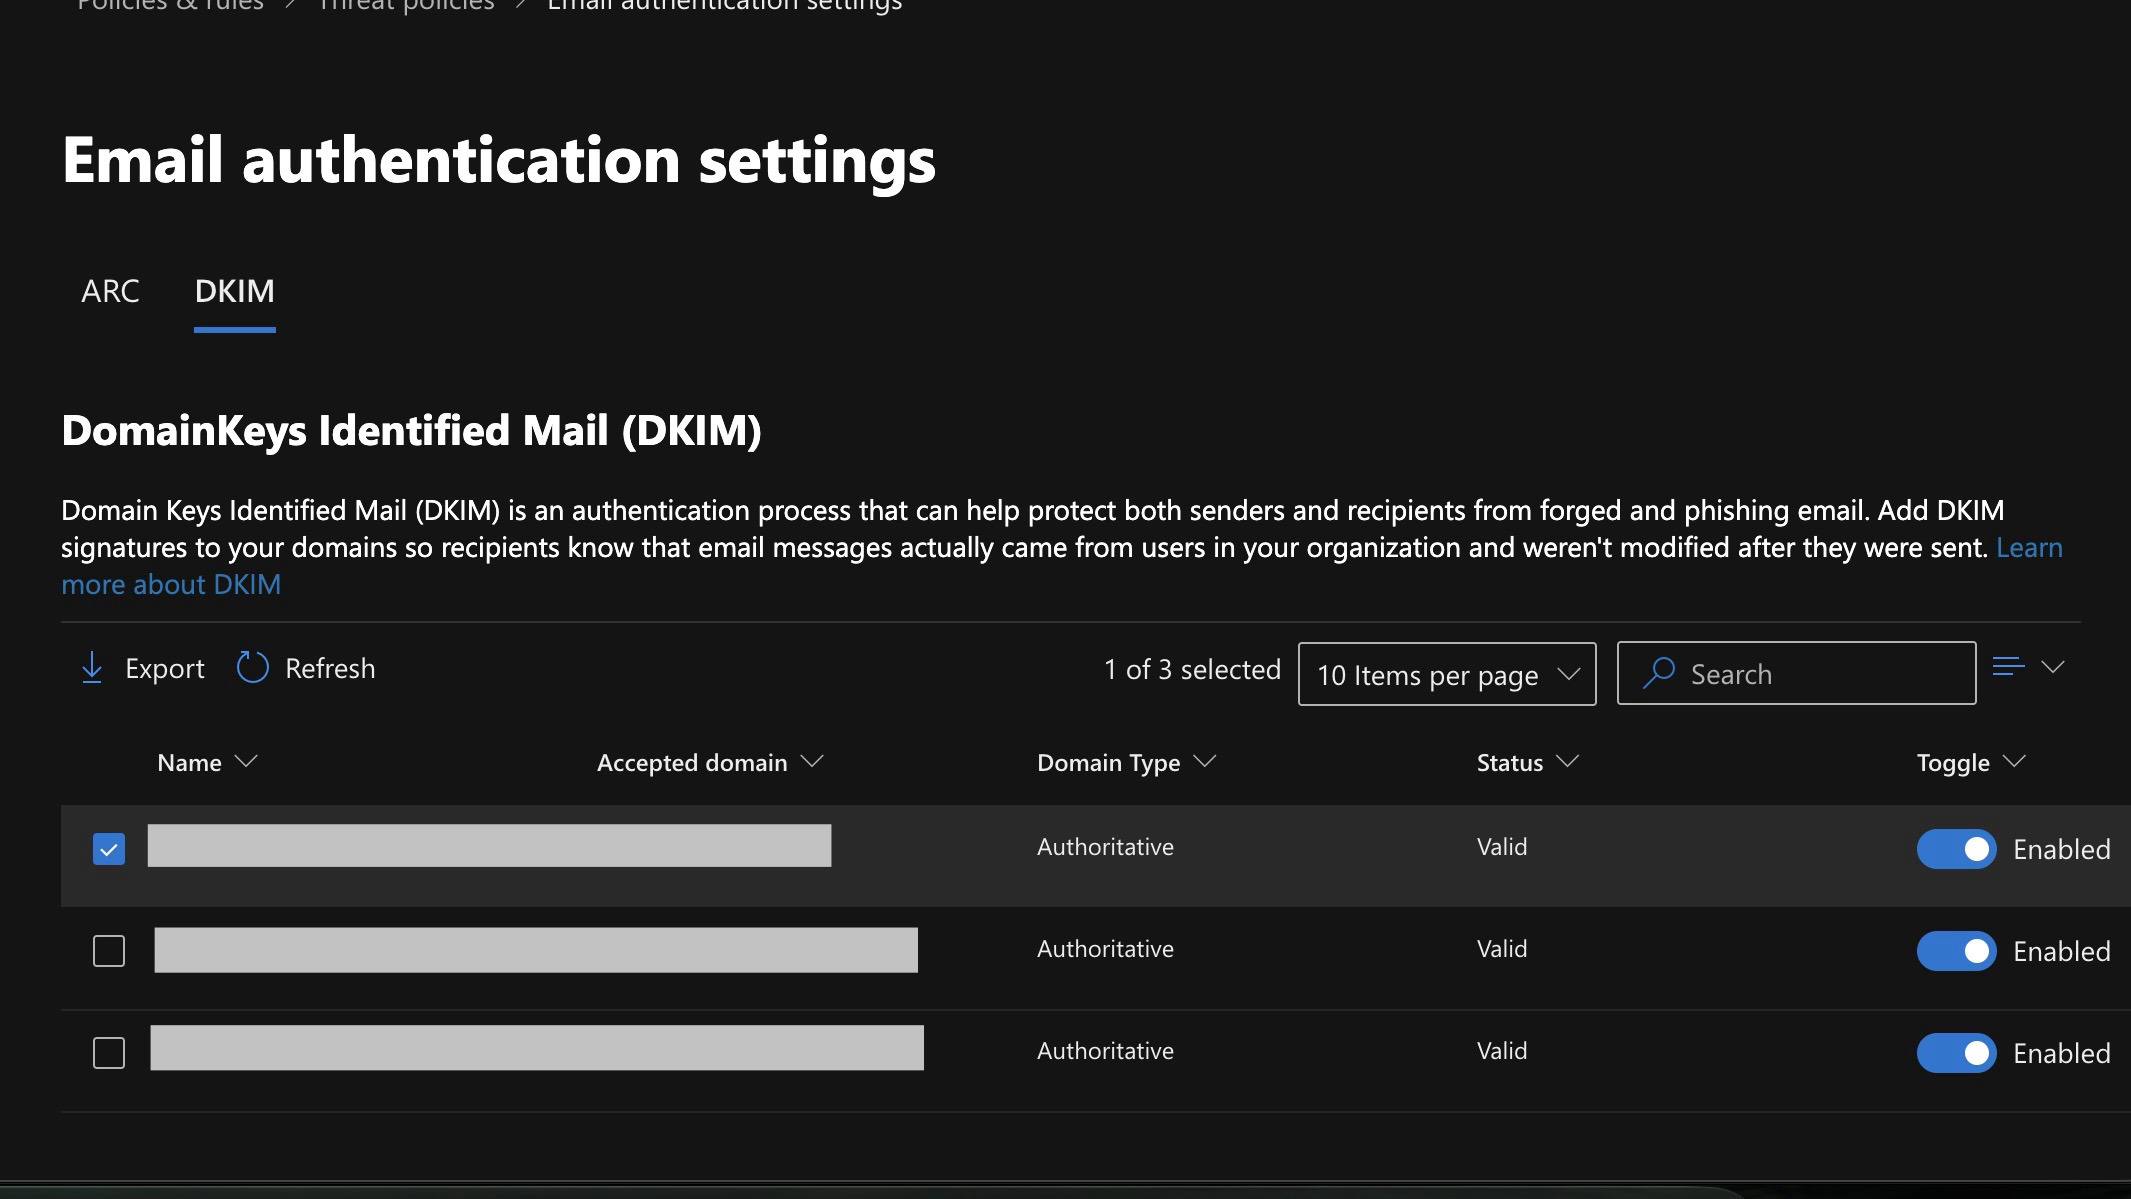Open the chevron beside view options icon
The image size is (2131, 1199).
point(2052,667)
